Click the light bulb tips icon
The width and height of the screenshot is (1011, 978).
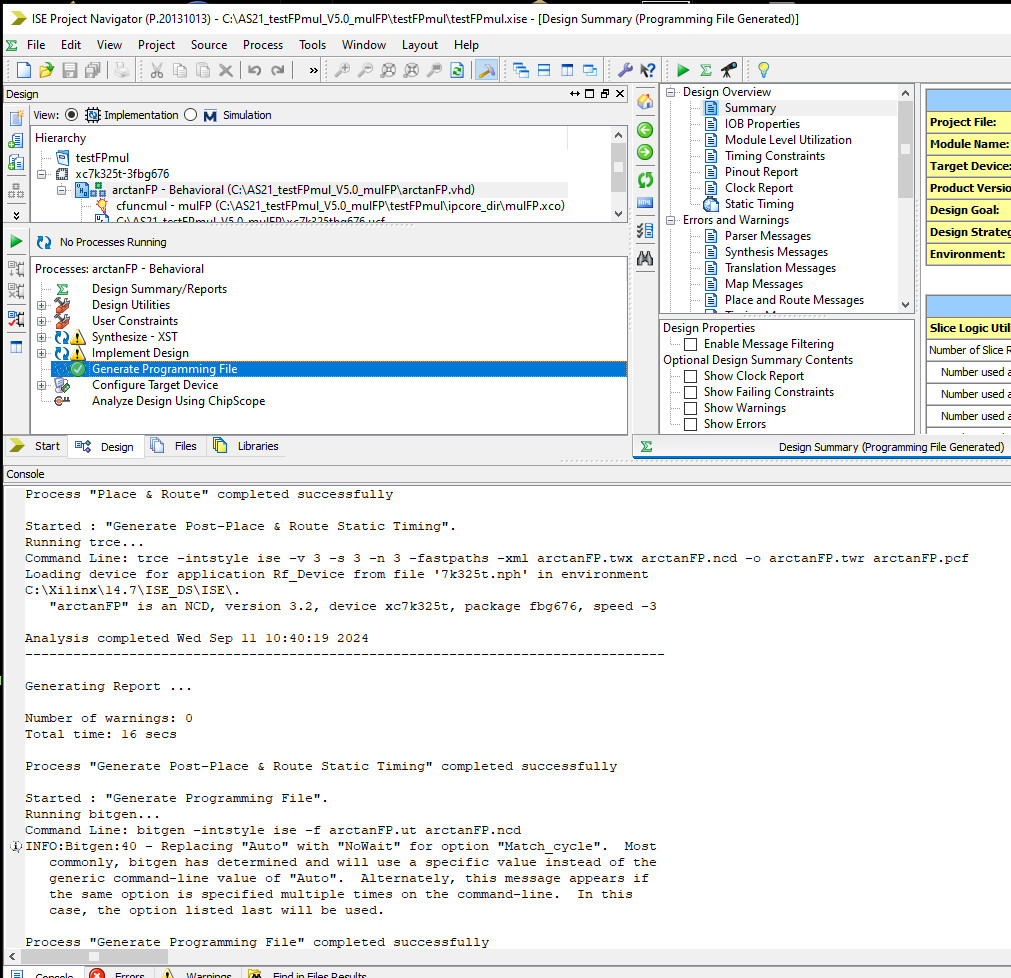click(763, 70)
